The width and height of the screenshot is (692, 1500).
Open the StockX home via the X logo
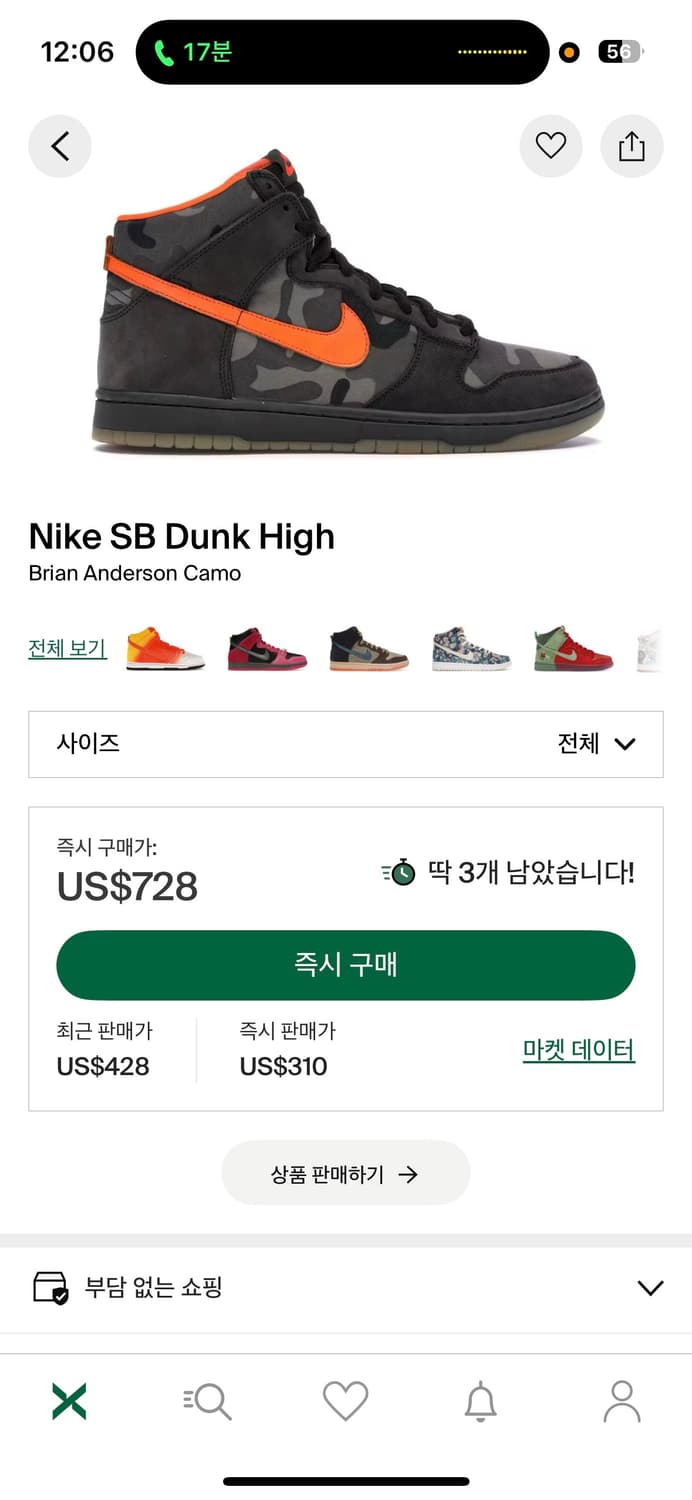(68, 1400)
